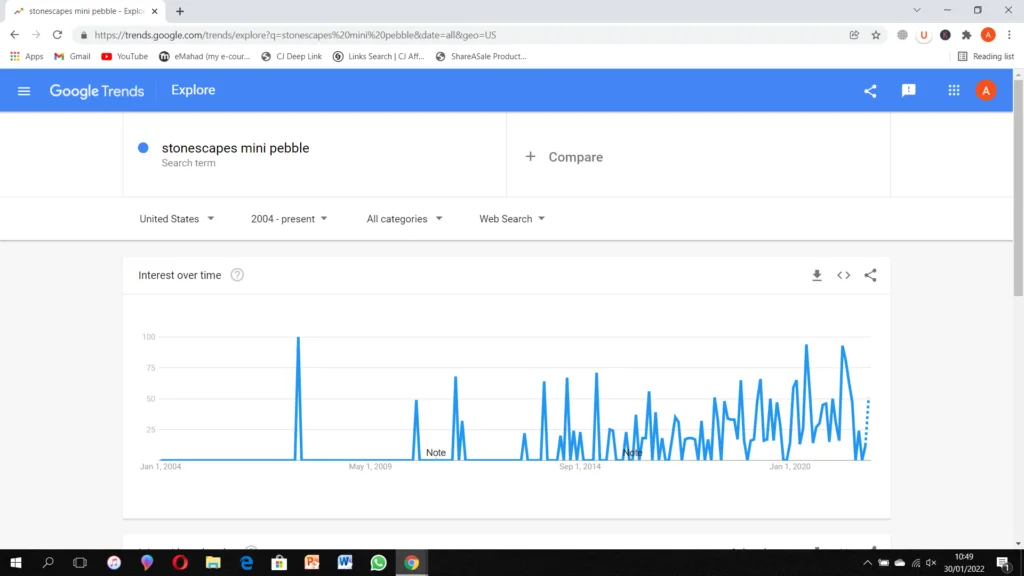Open the Links Search CJ bookmark
This screenshot has width=1024, height=576.
(x=379, y=56)
